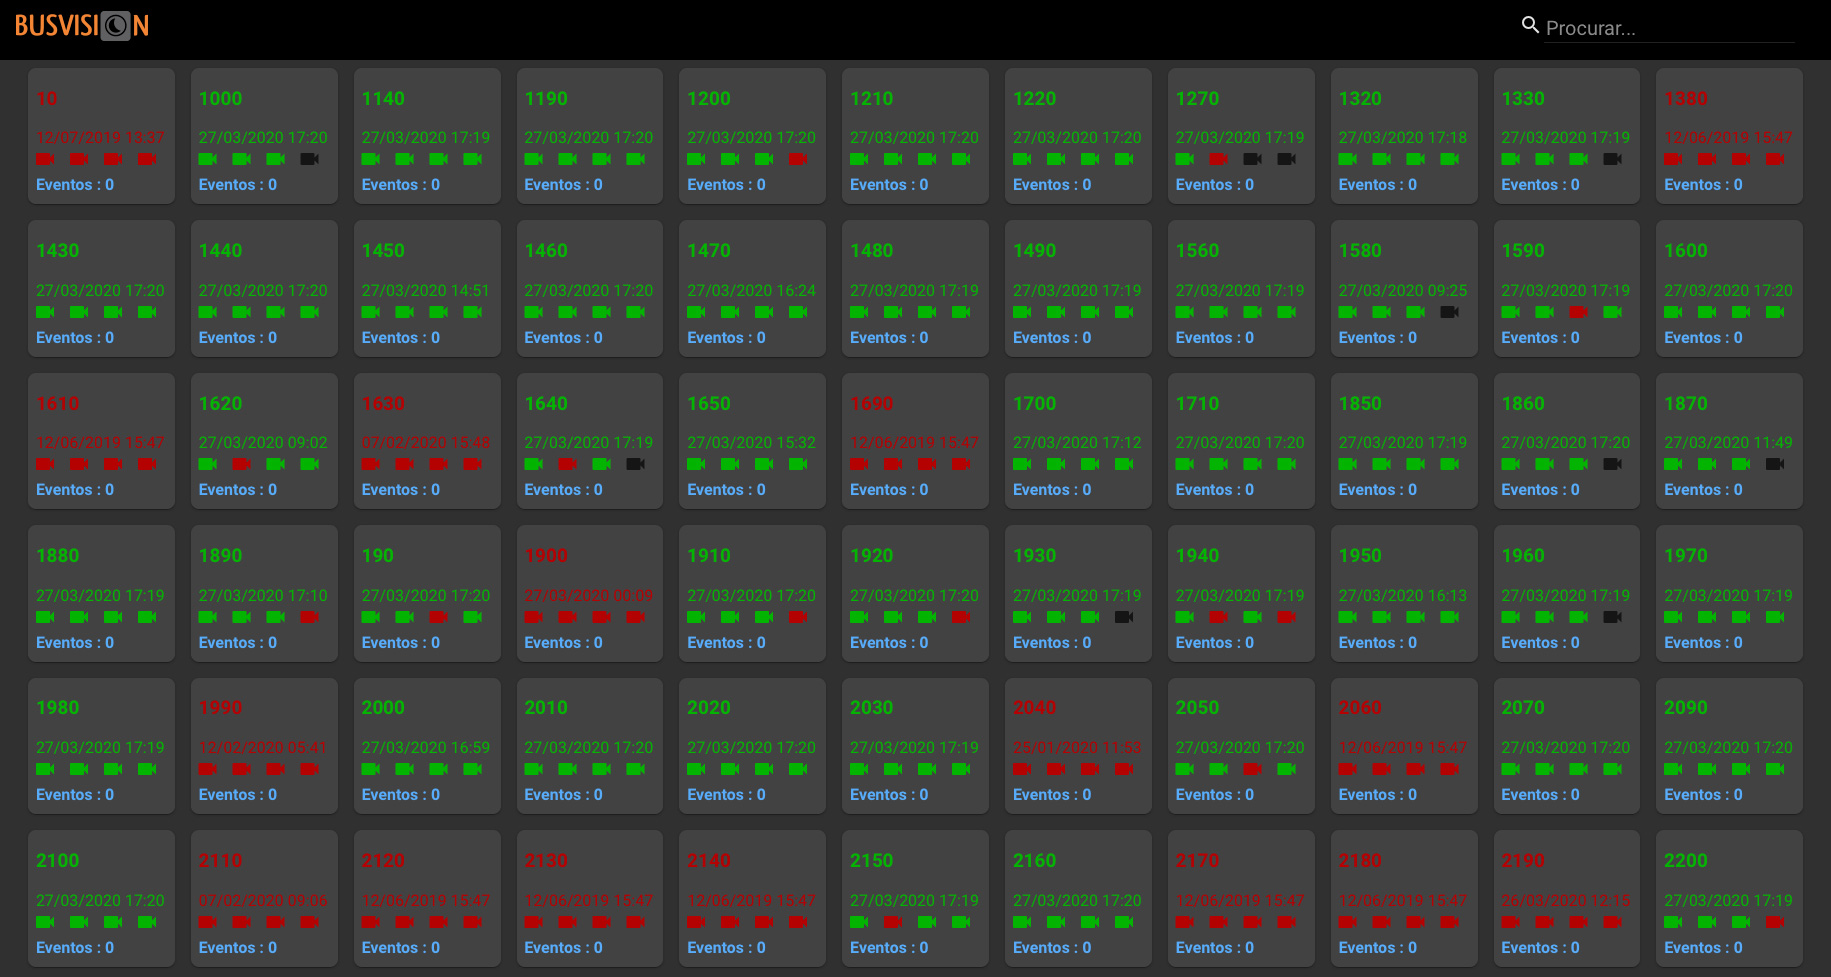Select vehicle number 2090
The width and height of the screenshot is (1831, 977).
click(1686, 708)
